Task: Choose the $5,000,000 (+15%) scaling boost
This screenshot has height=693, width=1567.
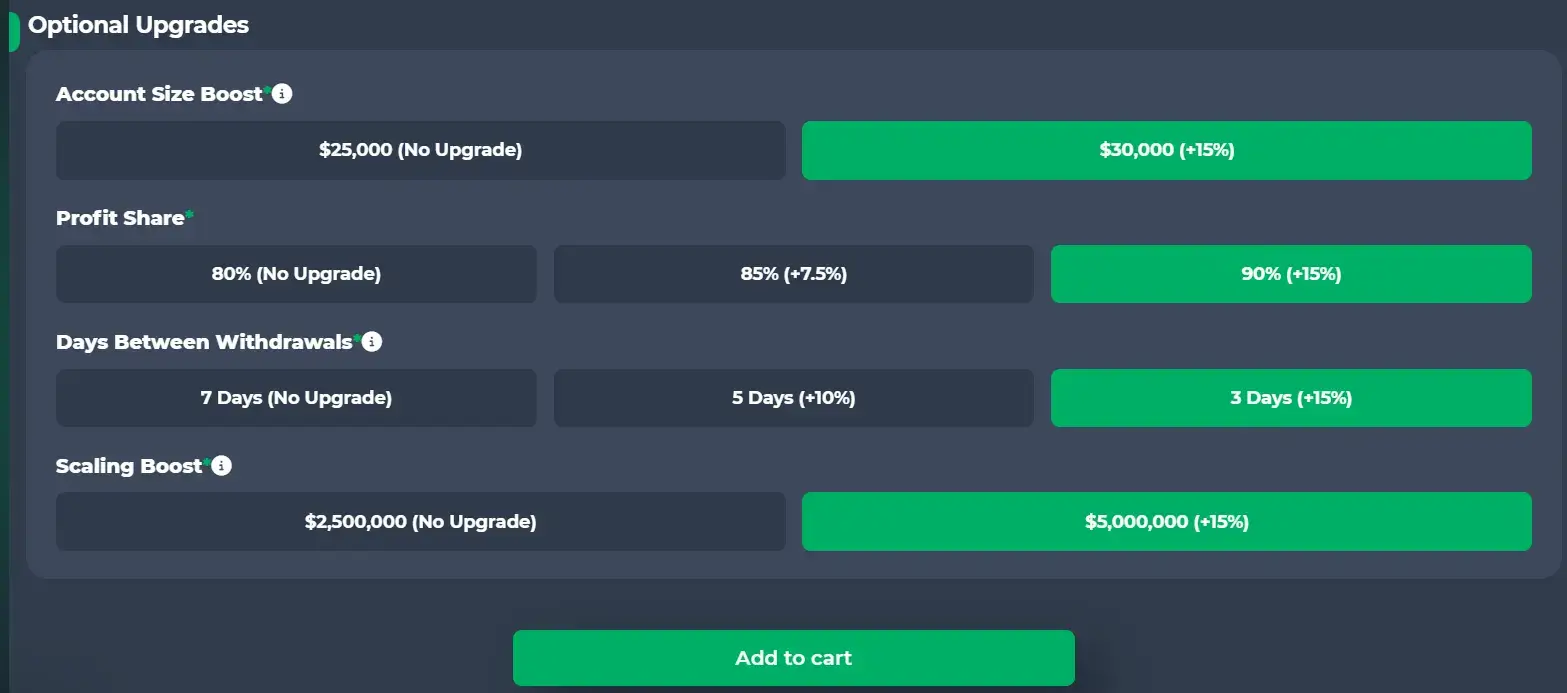Action: [x=1166, y=521]
